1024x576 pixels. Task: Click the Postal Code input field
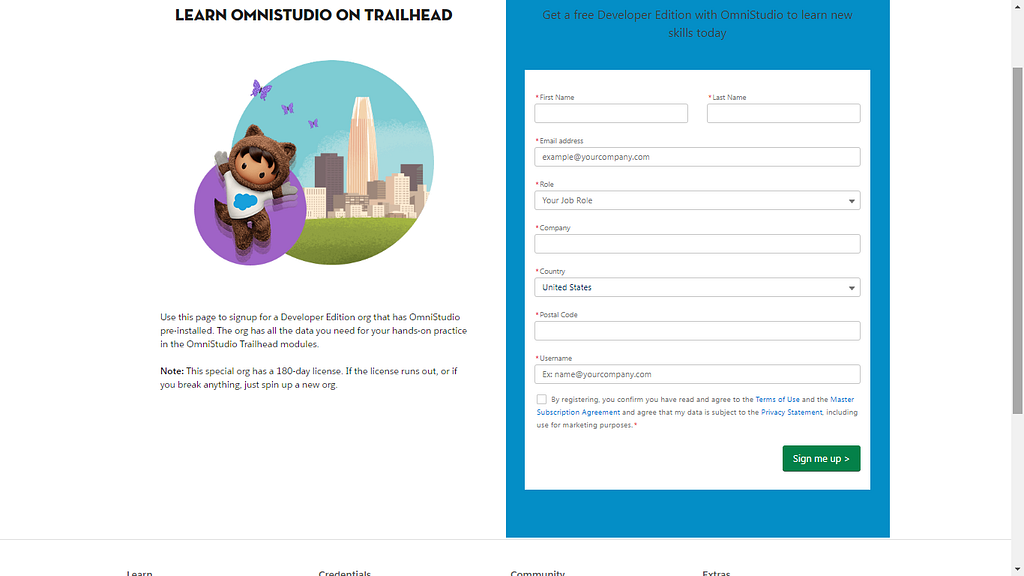point(697,330)
